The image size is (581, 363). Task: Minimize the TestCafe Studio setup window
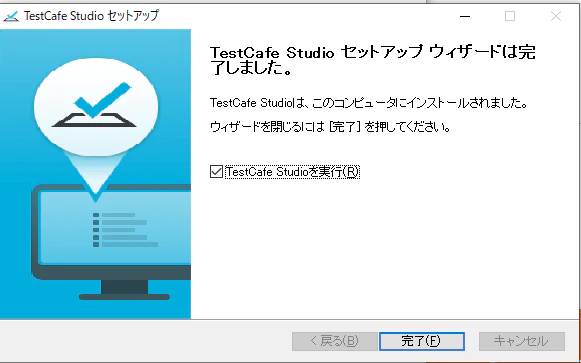tap(465, 16)
